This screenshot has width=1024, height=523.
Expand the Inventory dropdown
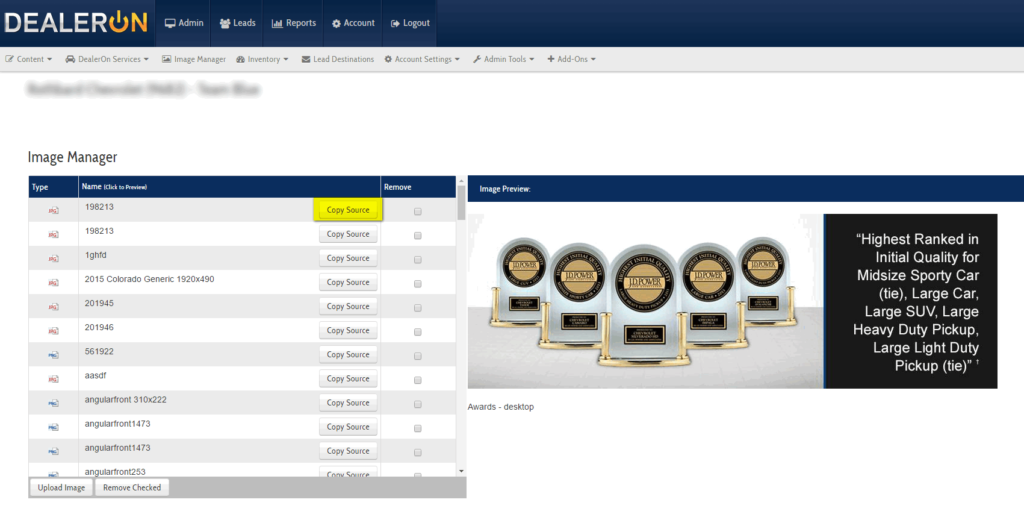262,59
